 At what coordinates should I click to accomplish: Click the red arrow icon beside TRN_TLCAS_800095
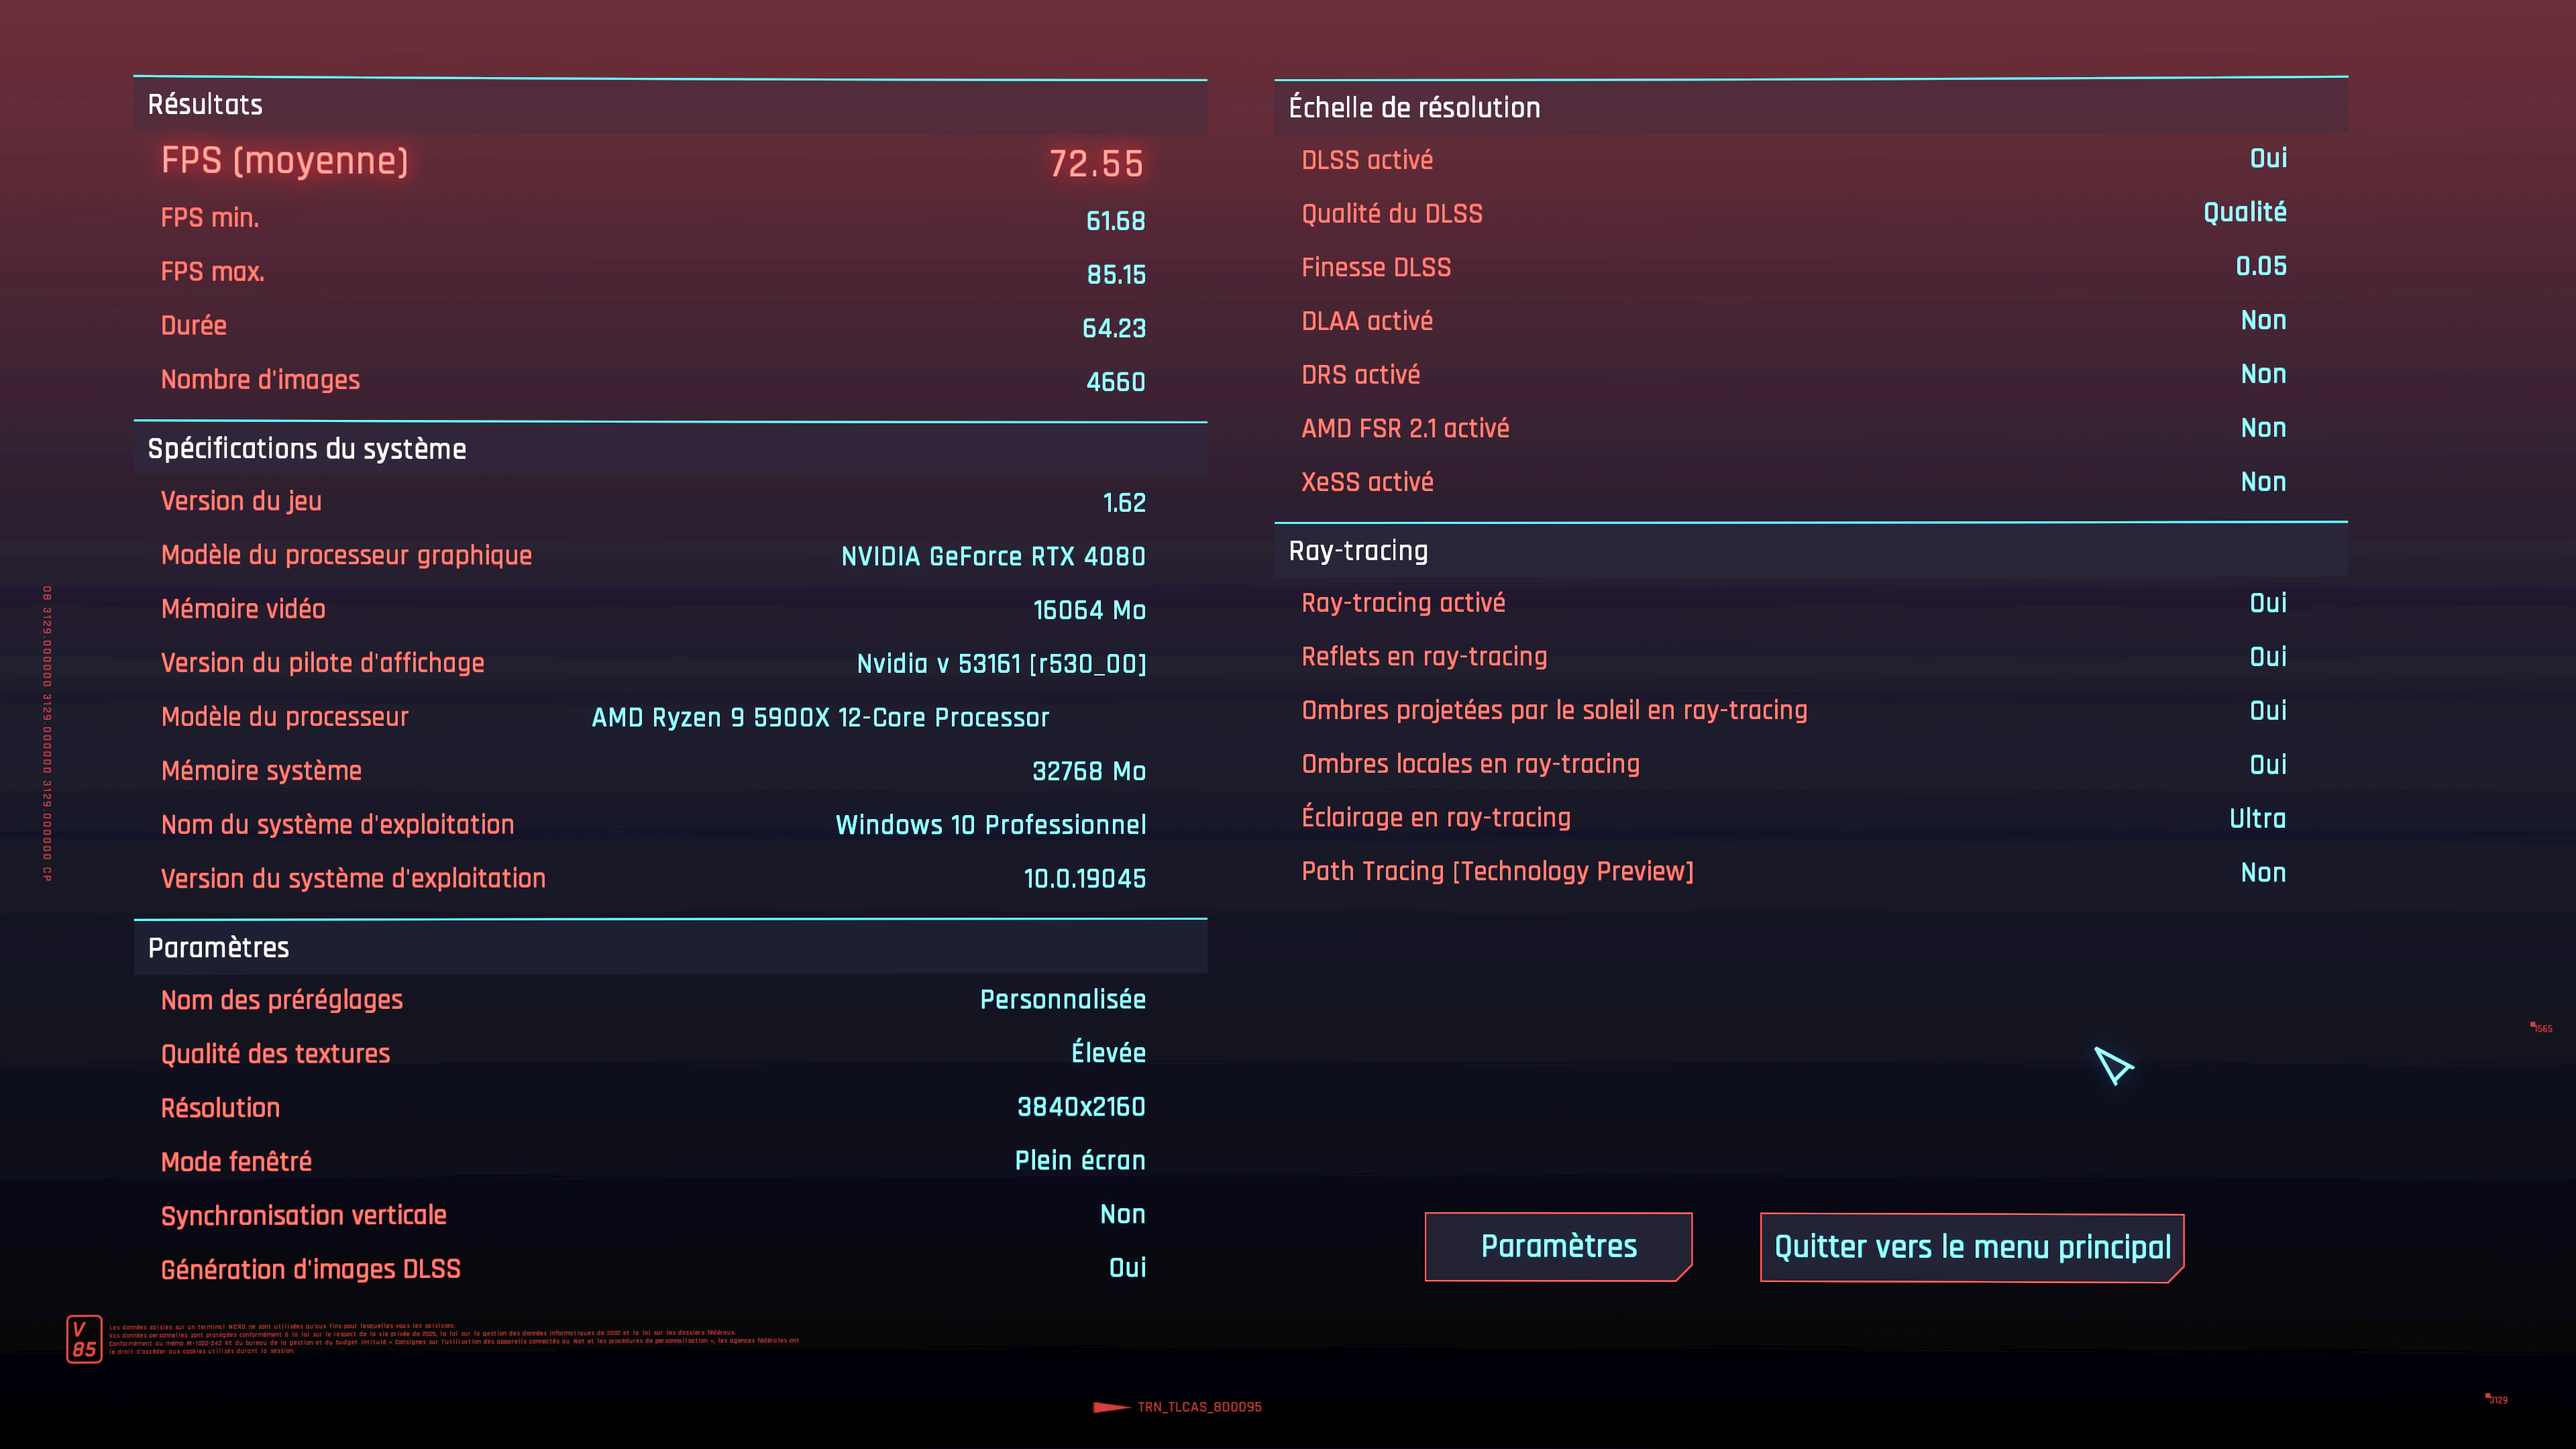[1111, 1407]
